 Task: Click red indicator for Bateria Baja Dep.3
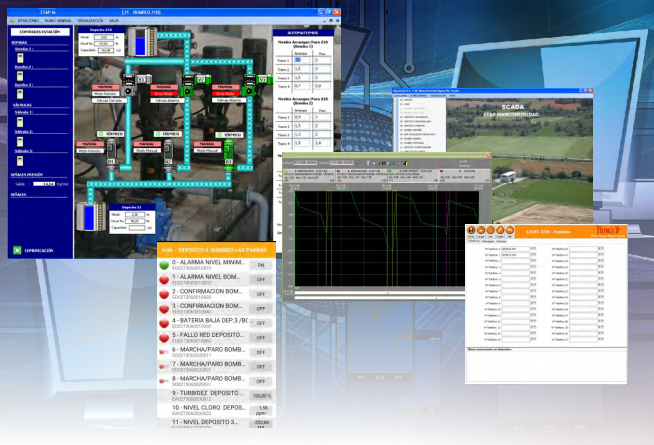click(x=164, y=323)
